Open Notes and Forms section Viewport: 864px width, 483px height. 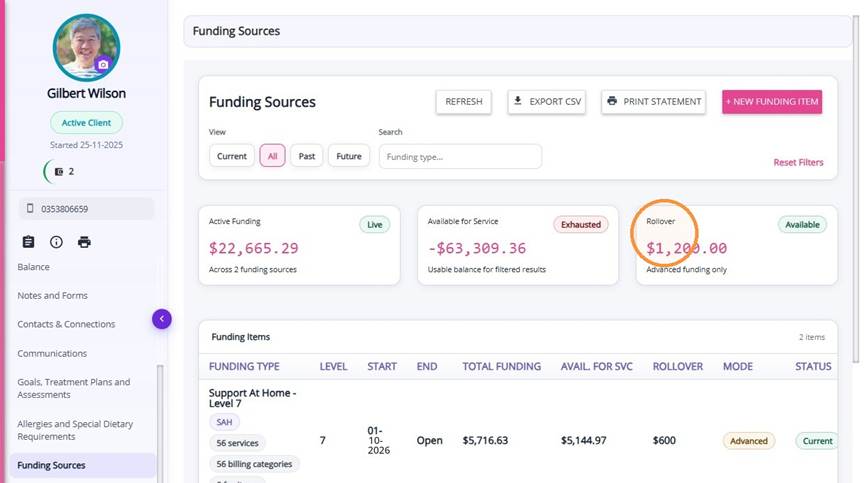(x=52, y=295)
